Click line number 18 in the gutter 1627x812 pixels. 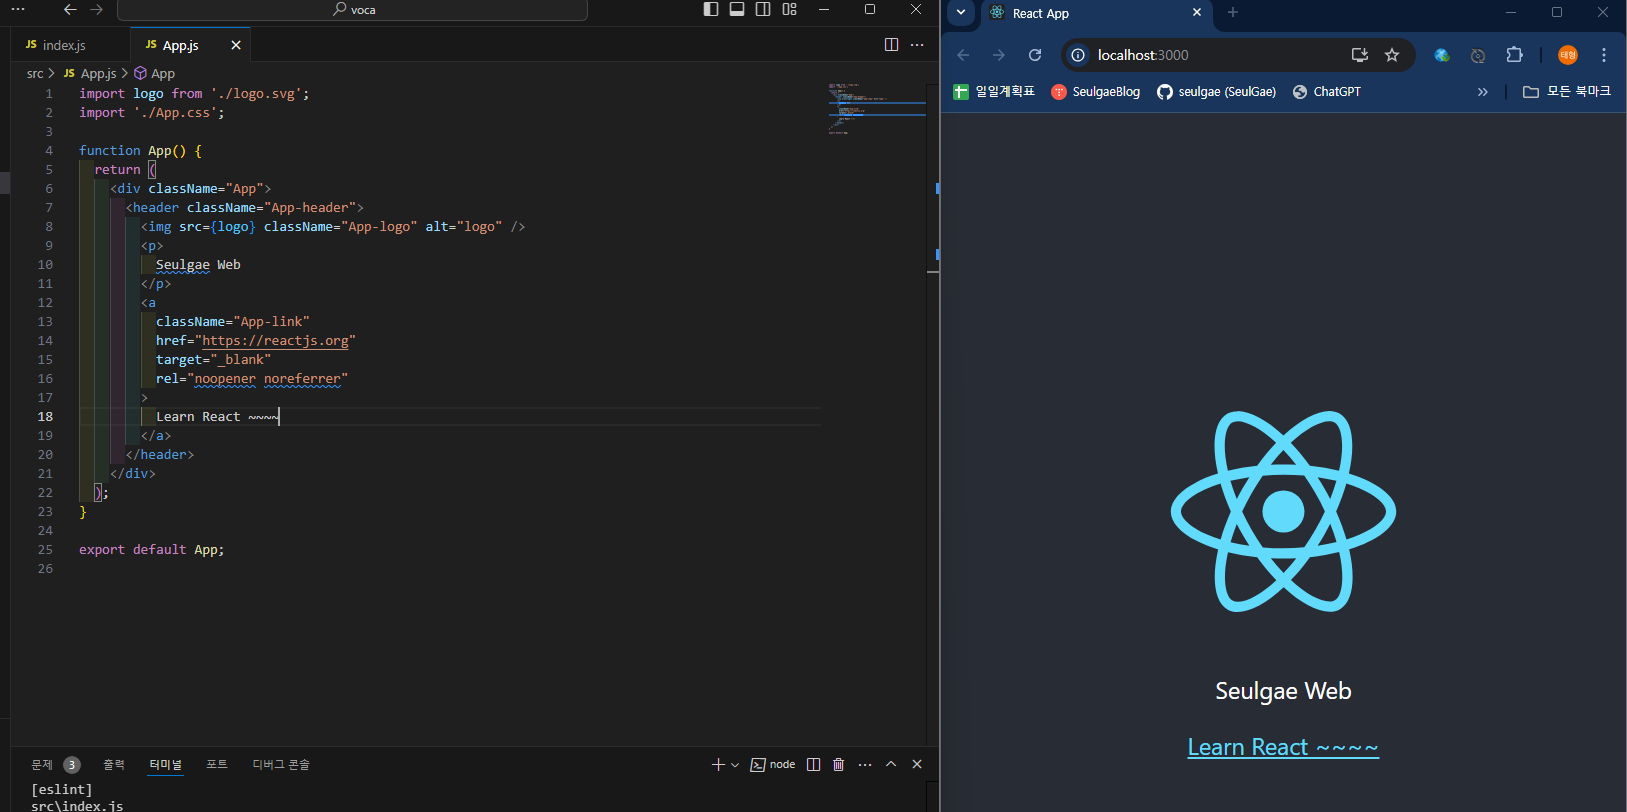(45, 417)
